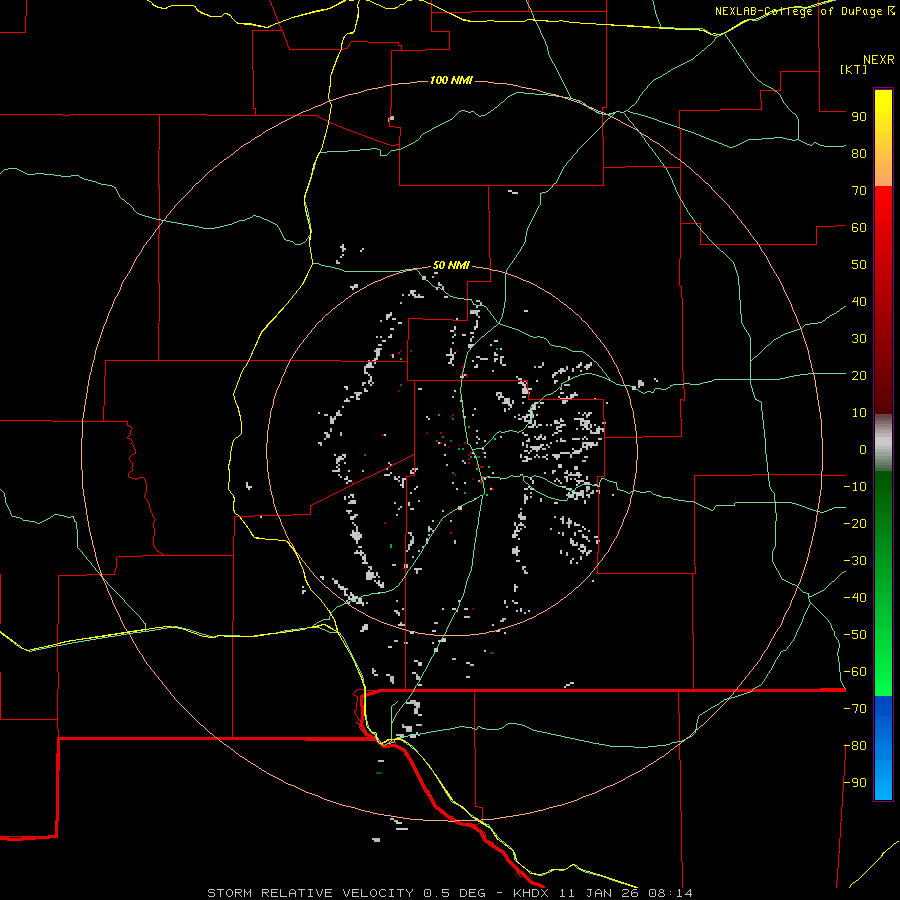Screen dimensions: 900x900
Task: Pick the blue segment near -80 knots
Action: pyautogui.click(x=883, y=746)
